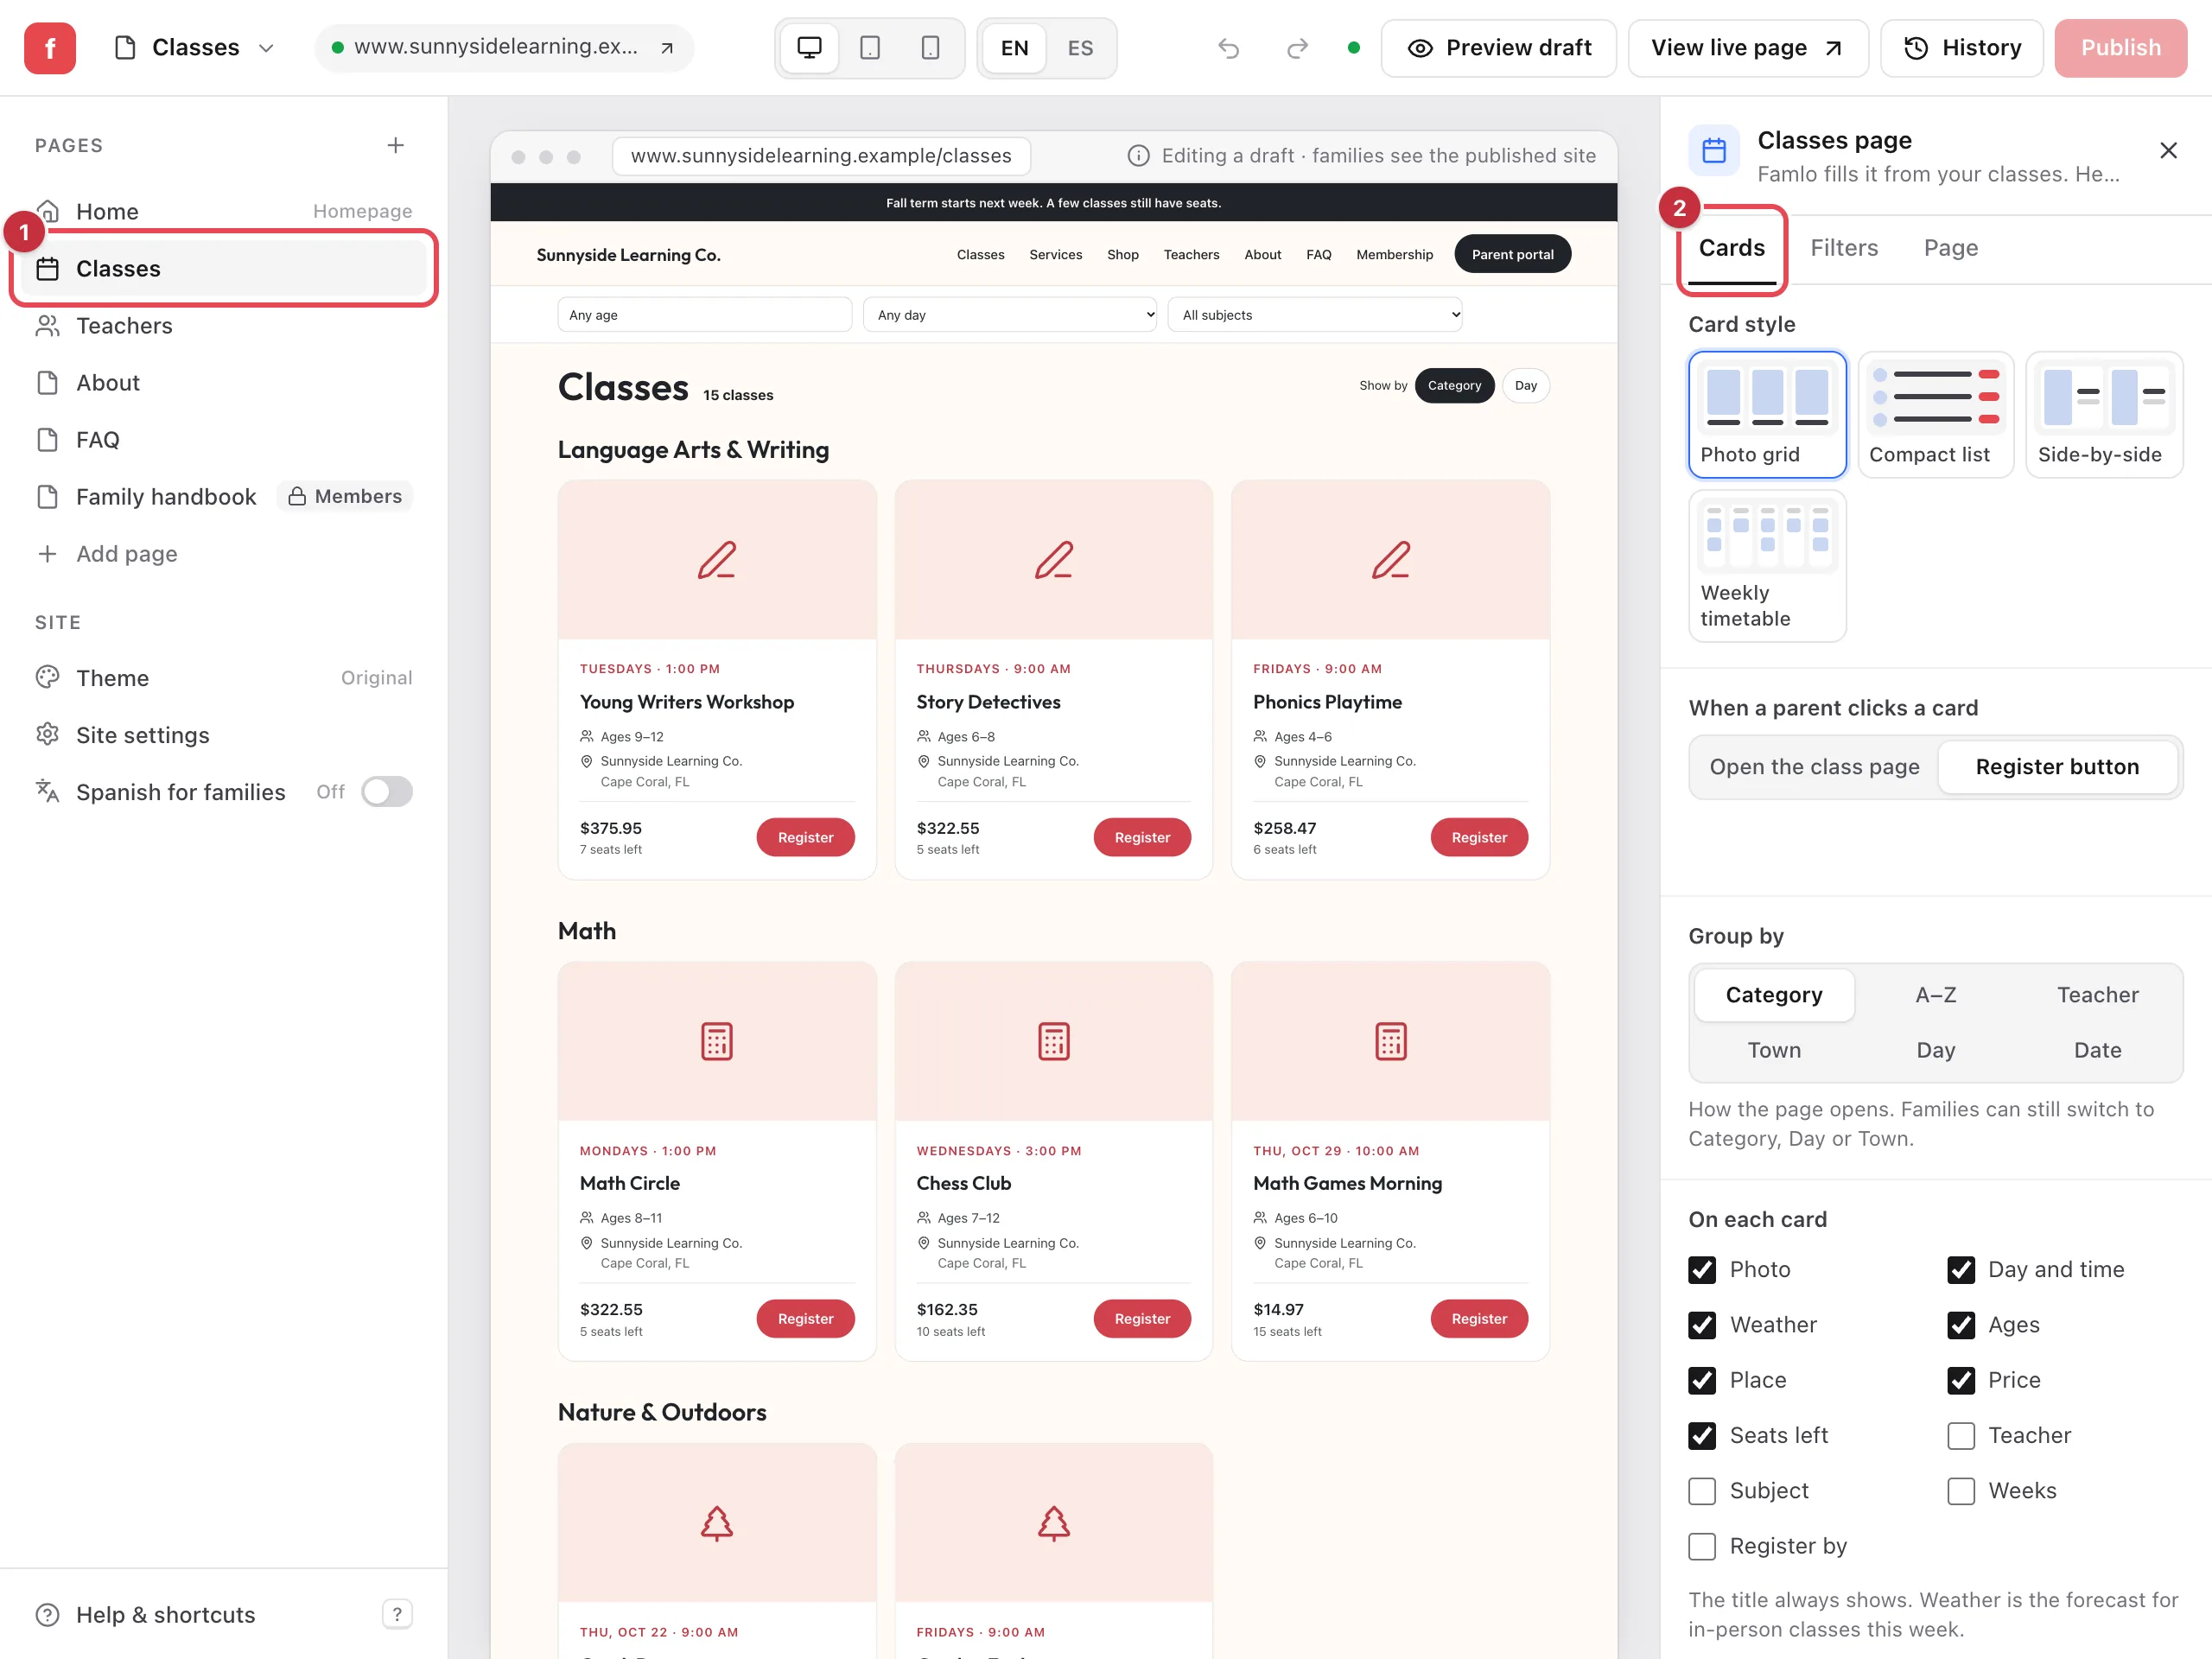Choose Weekly timetable card style
This screenshot has height=1659, width=2212.
pos(1767,566)
